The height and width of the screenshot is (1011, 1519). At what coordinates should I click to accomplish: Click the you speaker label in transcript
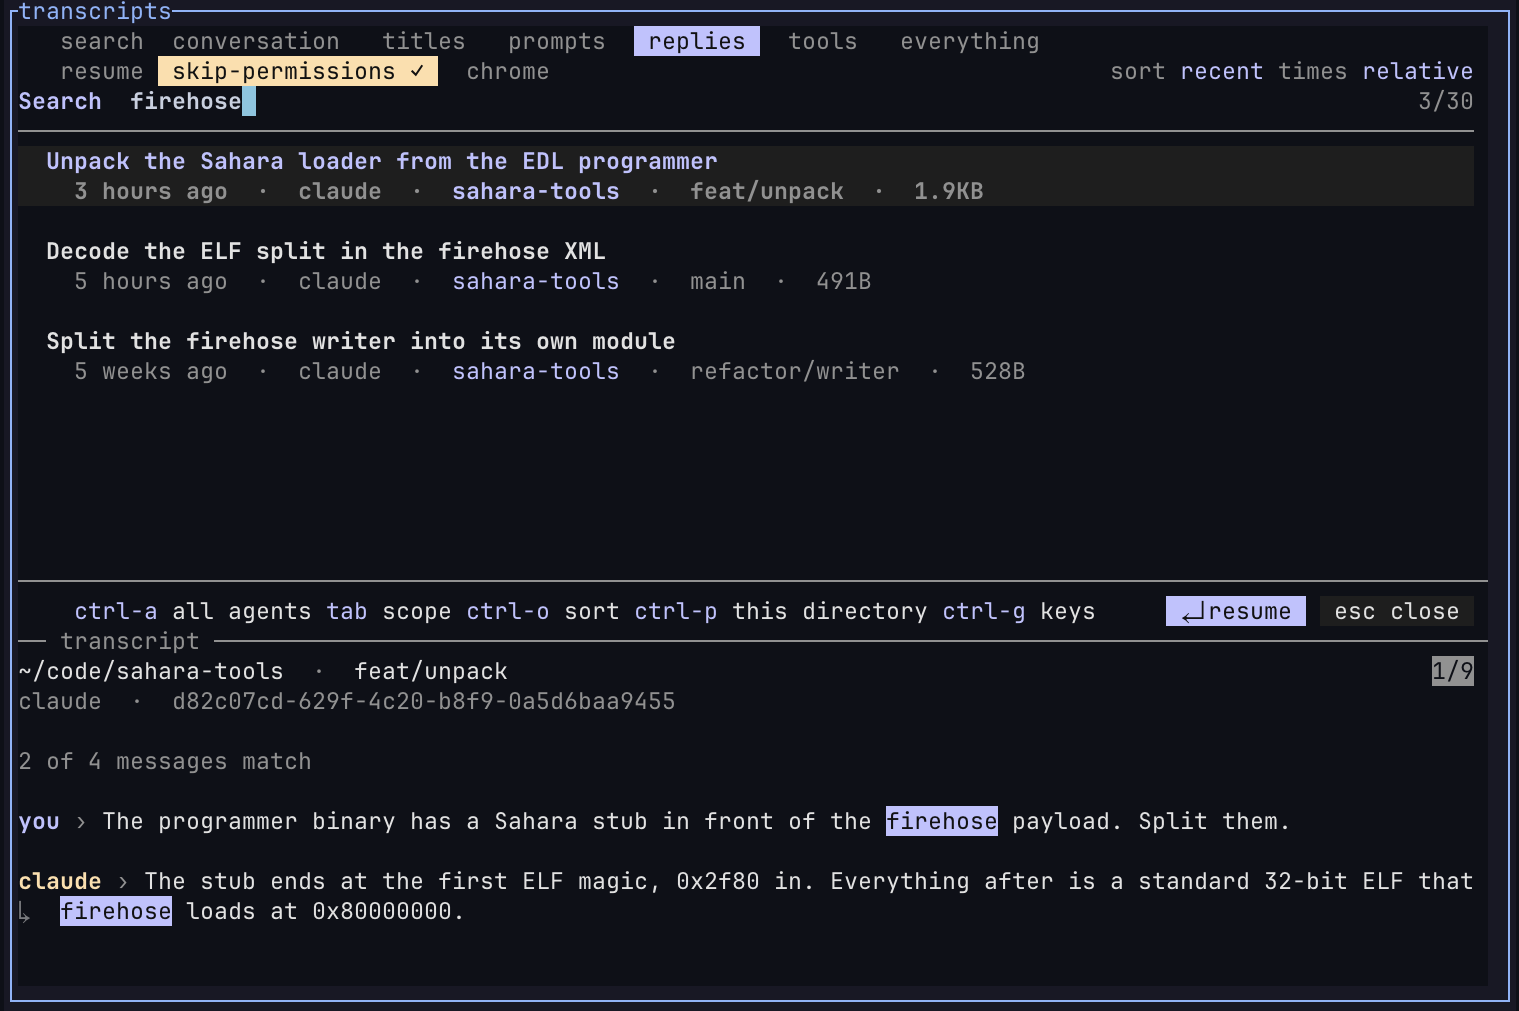click(39, 821)
